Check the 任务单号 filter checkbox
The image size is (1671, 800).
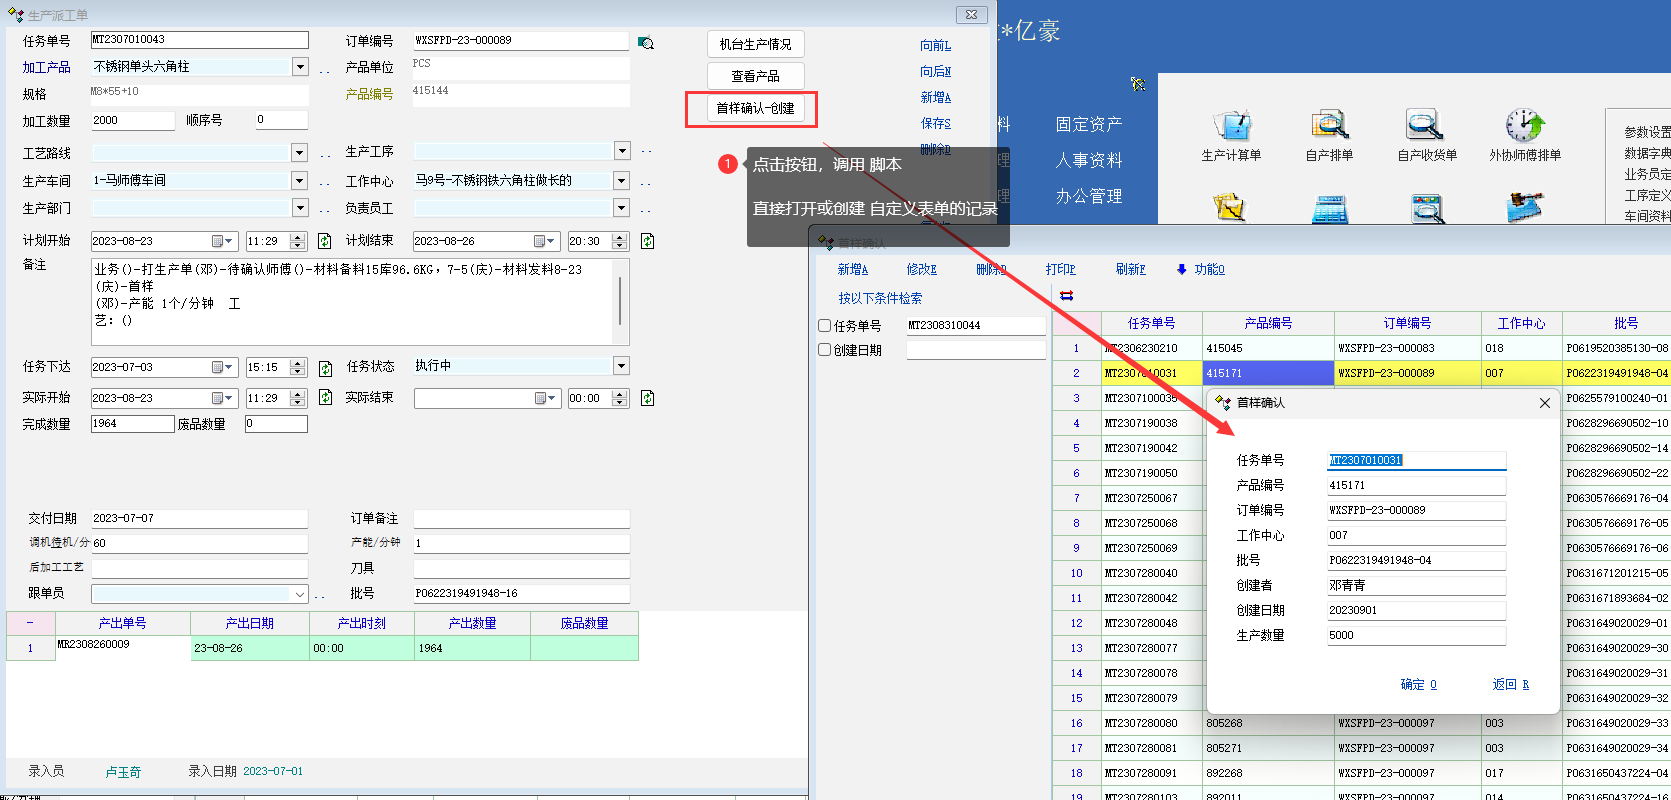click(825, 326)
